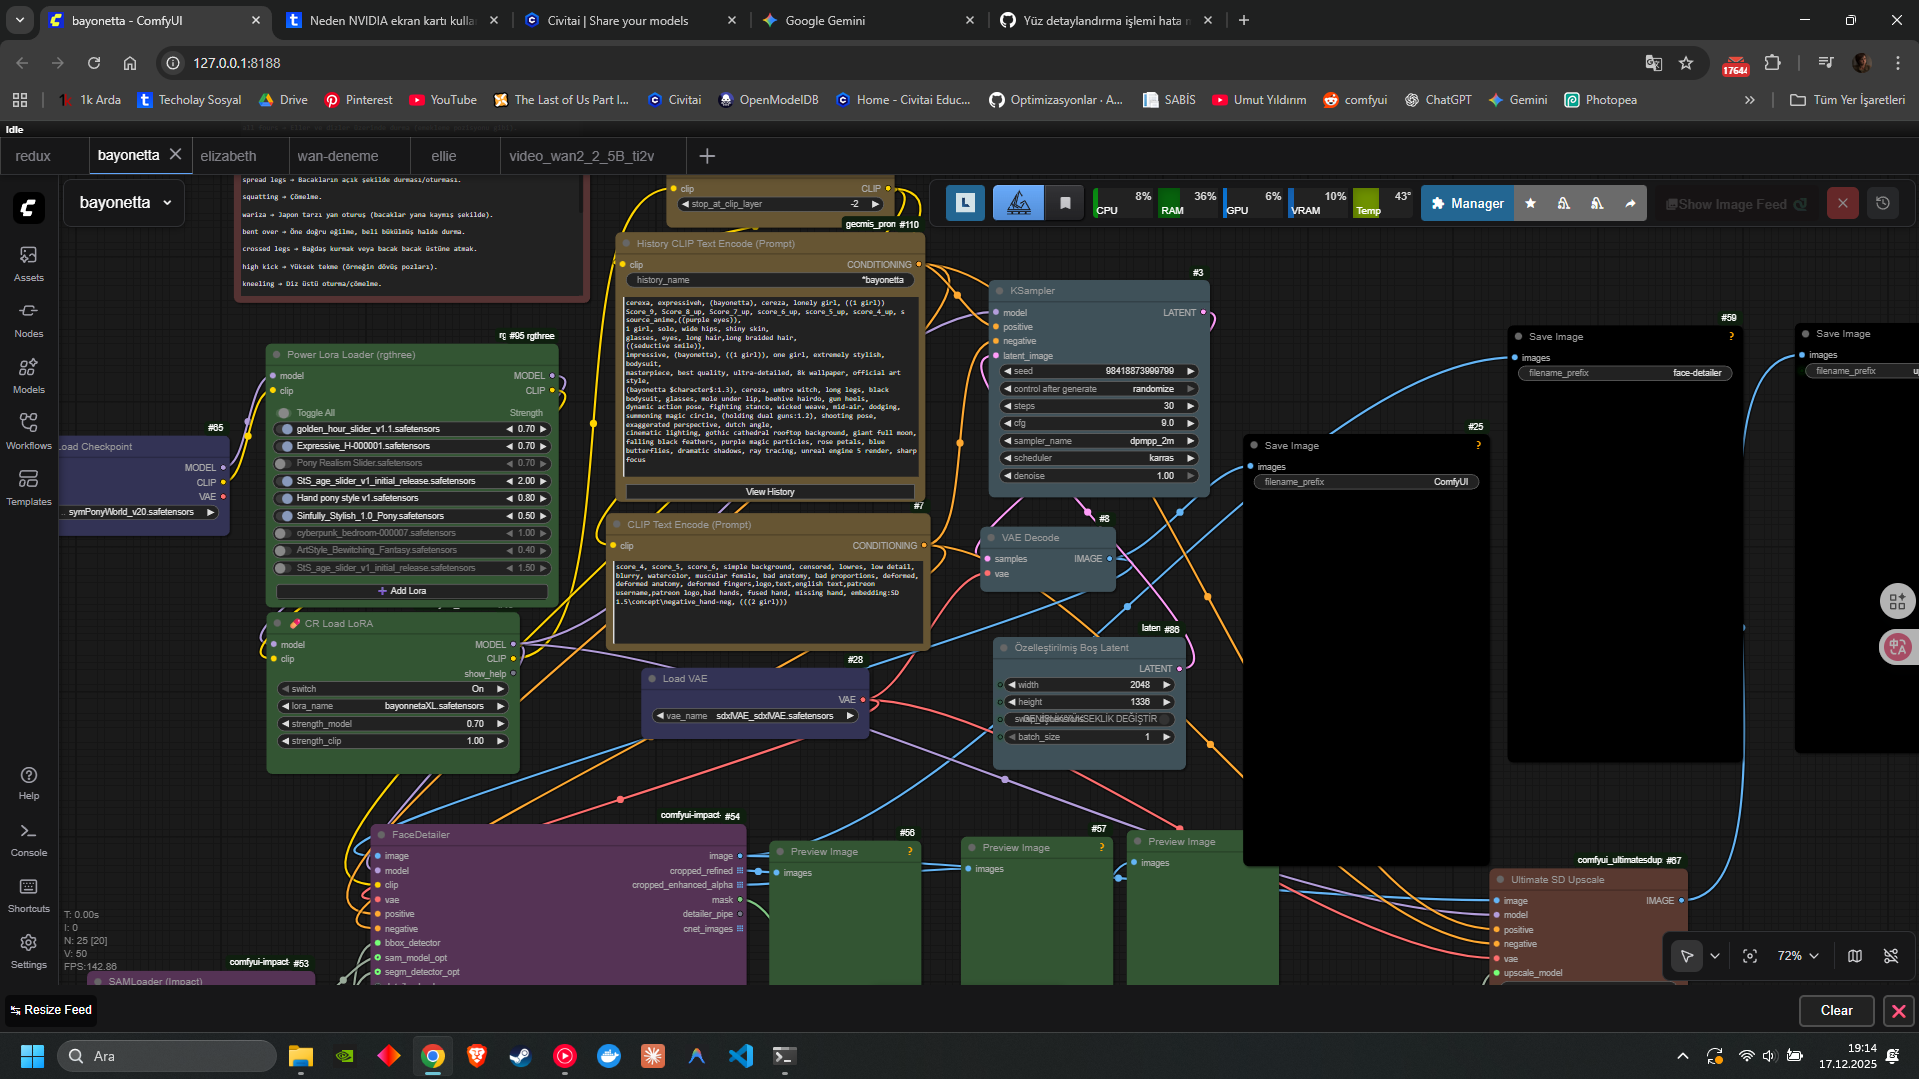1919x1079 pixels.
Task: Open the Nodes library panel
Action: 28,320
